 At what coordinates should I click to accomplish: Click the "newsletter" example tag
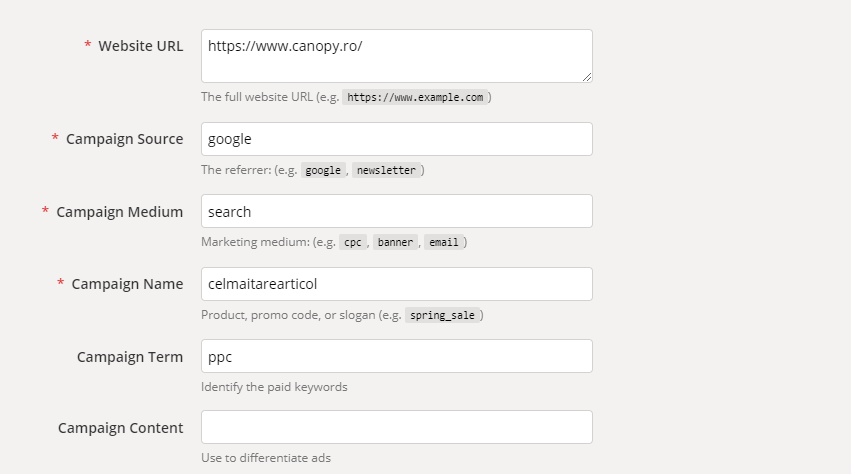point(385,170)
